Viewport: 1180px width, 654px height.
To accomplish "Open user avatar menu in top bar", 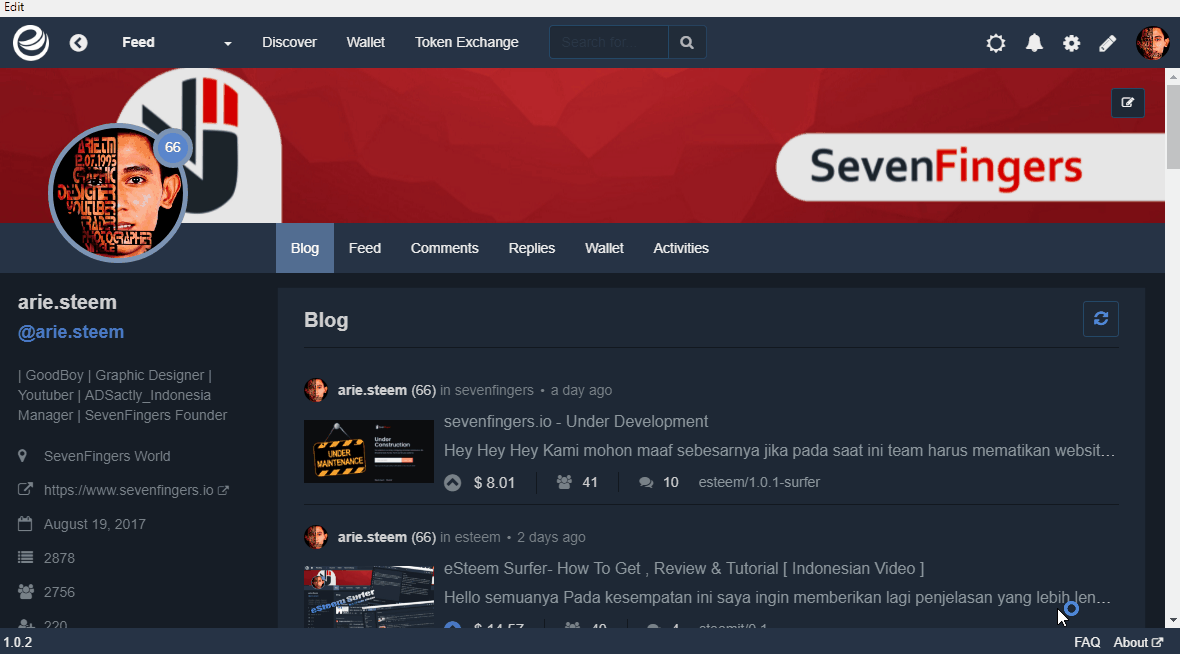I will [1152, 43].
